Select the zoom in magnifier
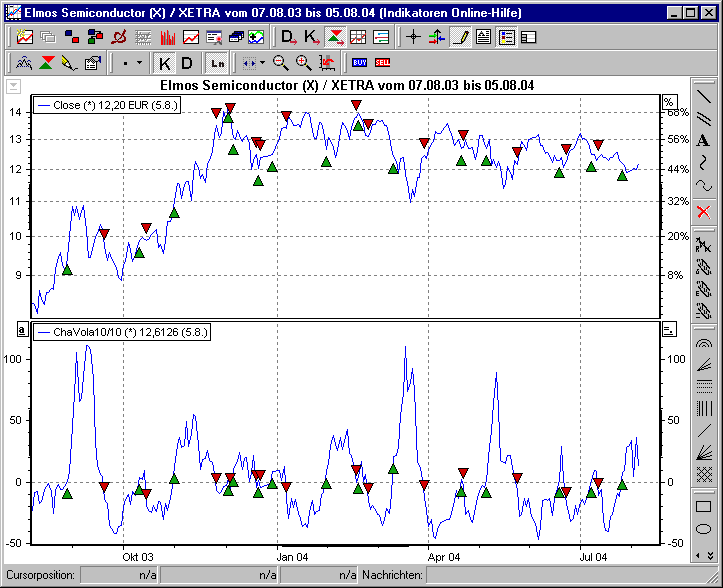 pos(303,63)
